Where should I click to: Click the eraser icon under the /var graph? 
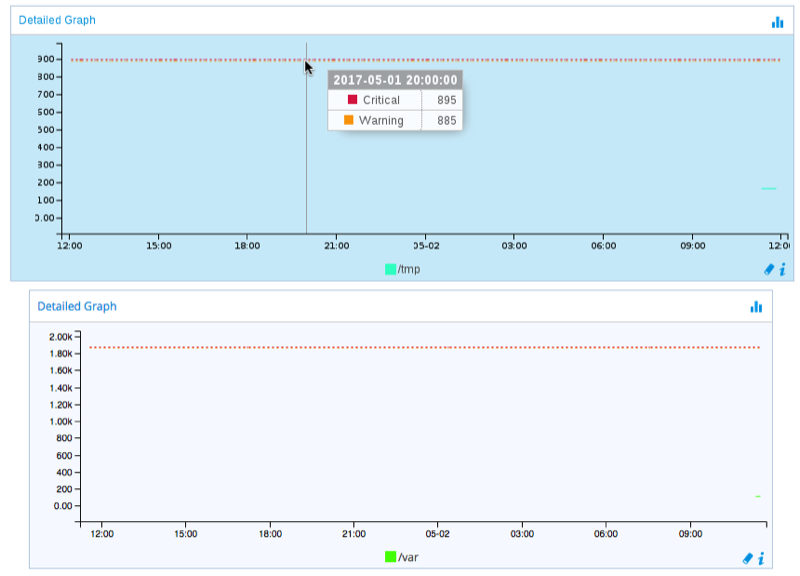(747, 558)
